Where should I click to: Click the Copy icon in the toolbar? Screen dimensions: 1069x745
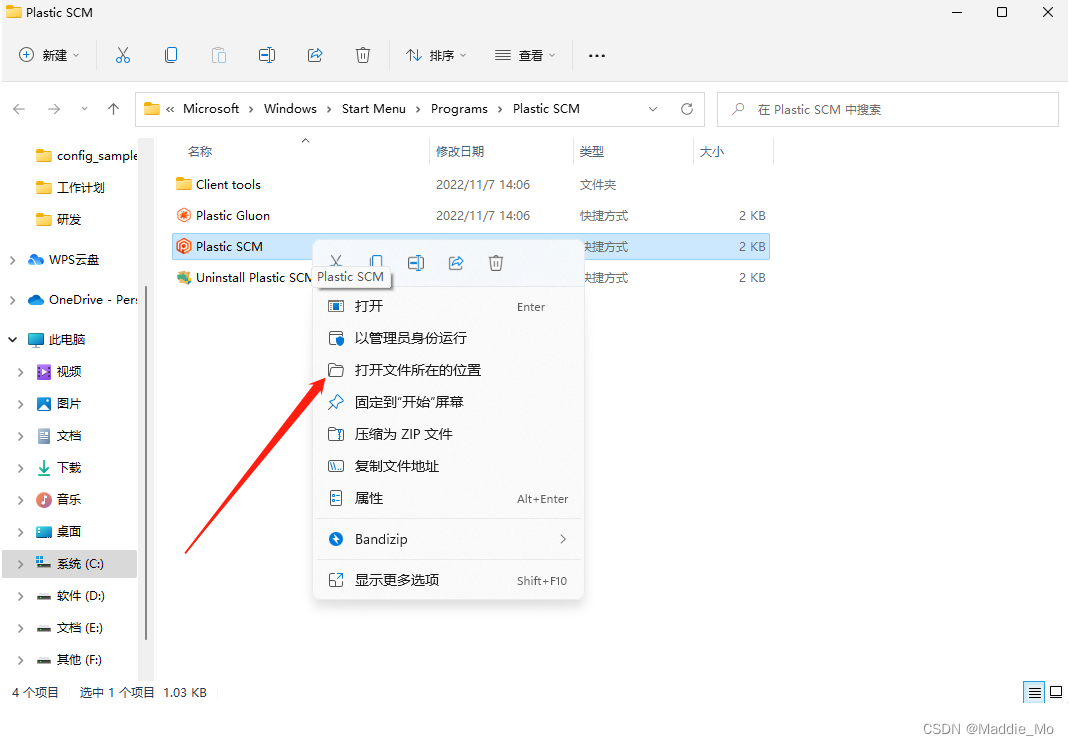pos(171,55)
